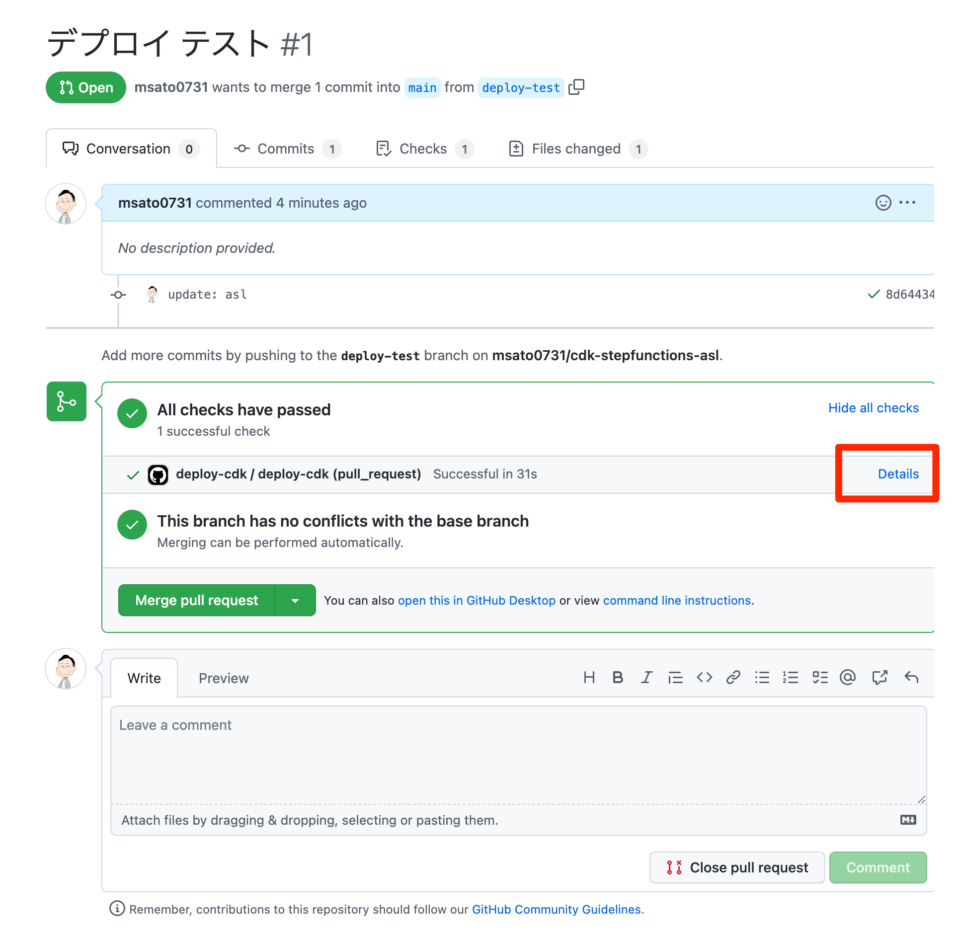
Task: Insert a heading using the H icon
Action: pyautogui.click(x=589, y=677)
